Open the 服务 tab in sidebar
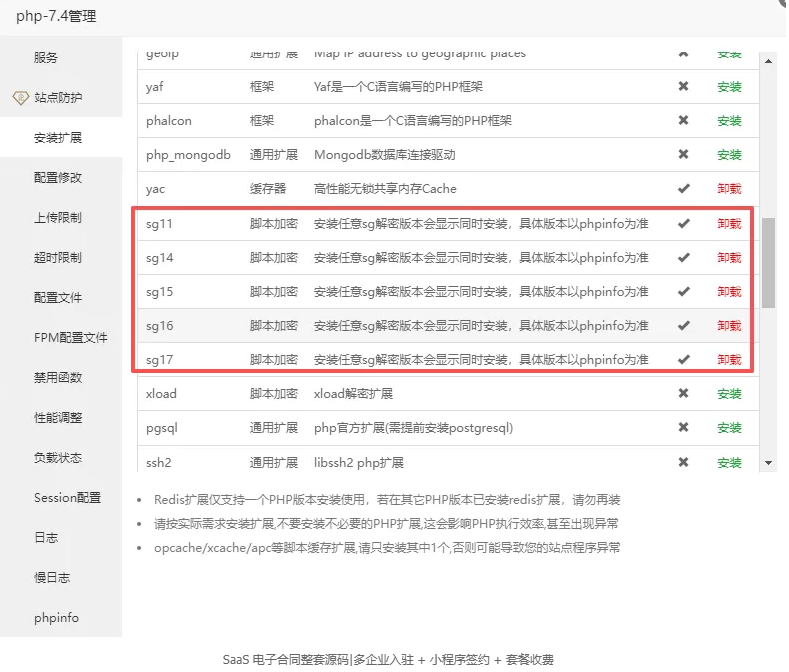Viewport: 789px width, 672px height. click(46, 57)
